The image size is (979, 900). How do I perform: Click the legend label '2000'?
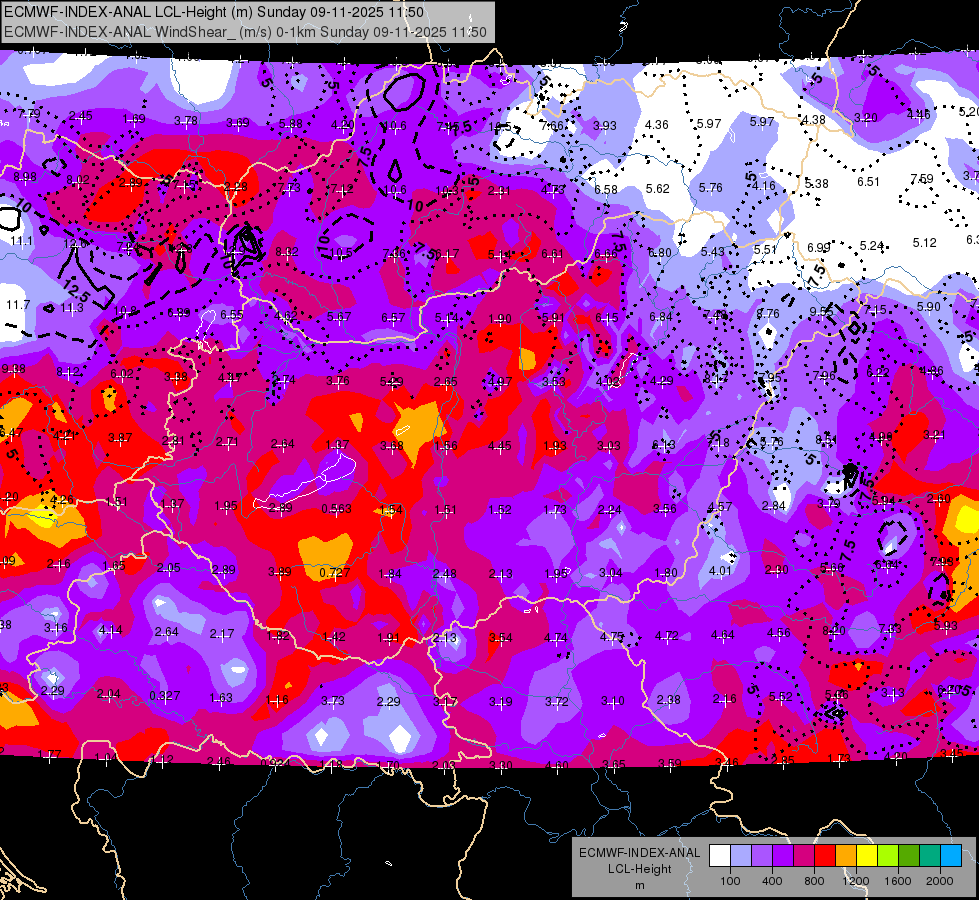tap(940, 881)
